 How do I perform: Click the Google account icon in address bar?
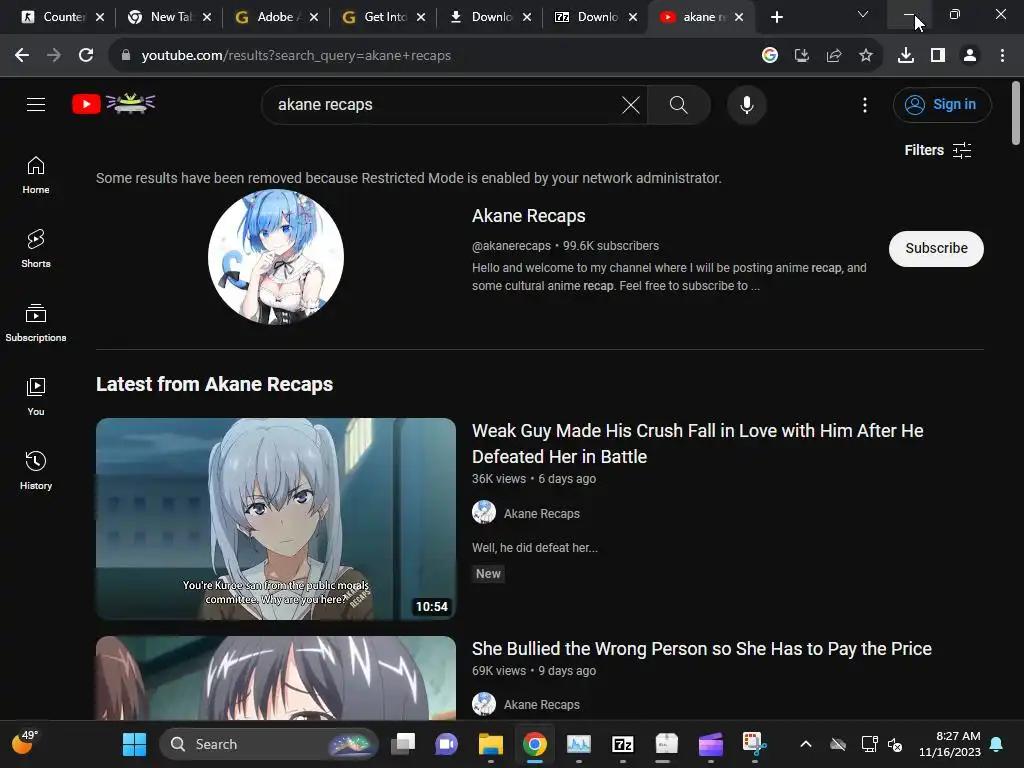(x=770, y=56)
